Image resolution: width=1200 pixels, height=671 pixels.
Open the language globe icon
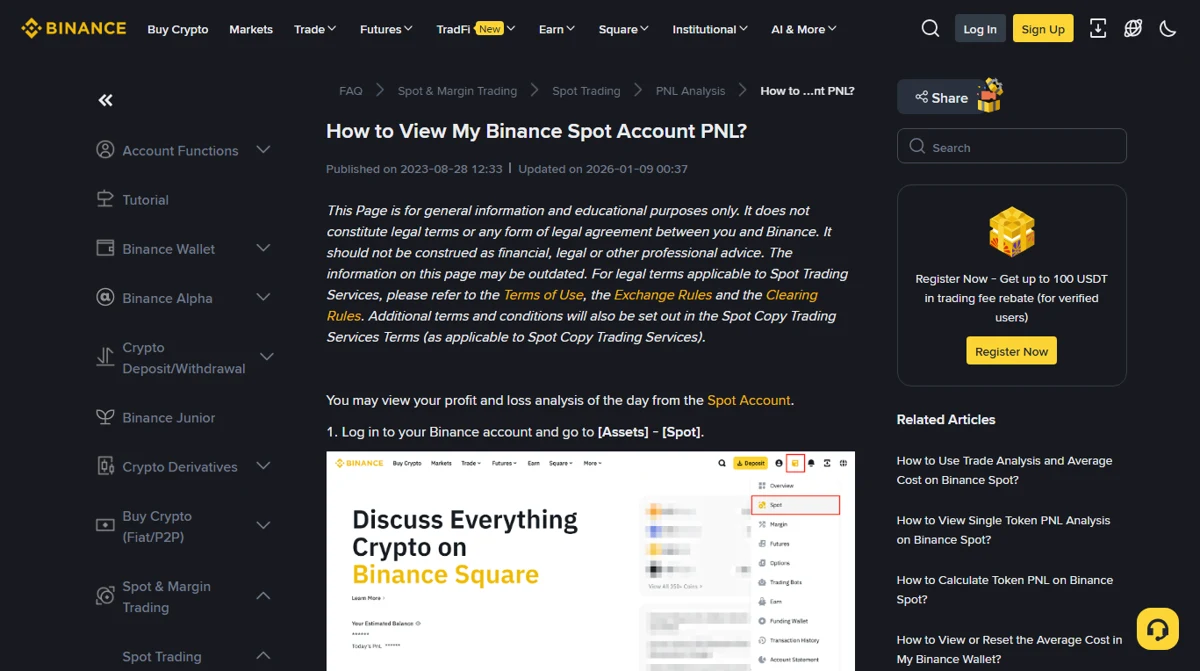tap(1133, 28)
